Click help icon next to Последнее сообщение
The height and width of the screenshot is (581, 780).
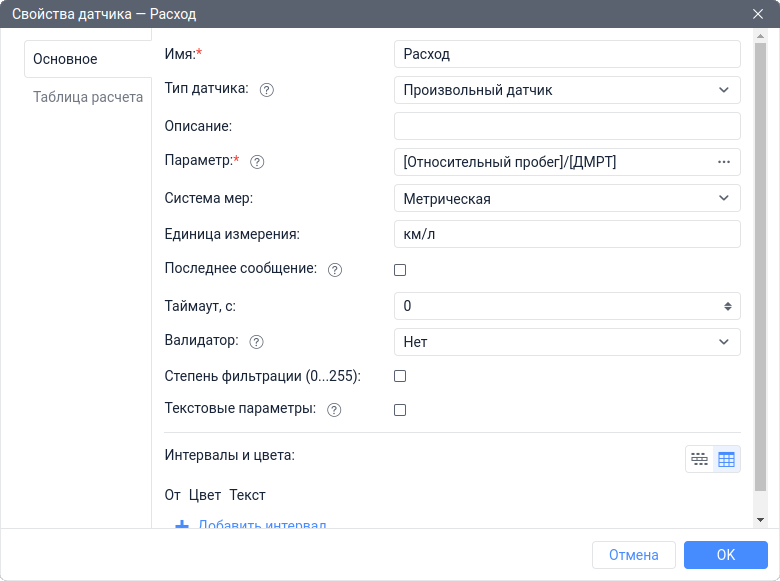tap(335, 270)
